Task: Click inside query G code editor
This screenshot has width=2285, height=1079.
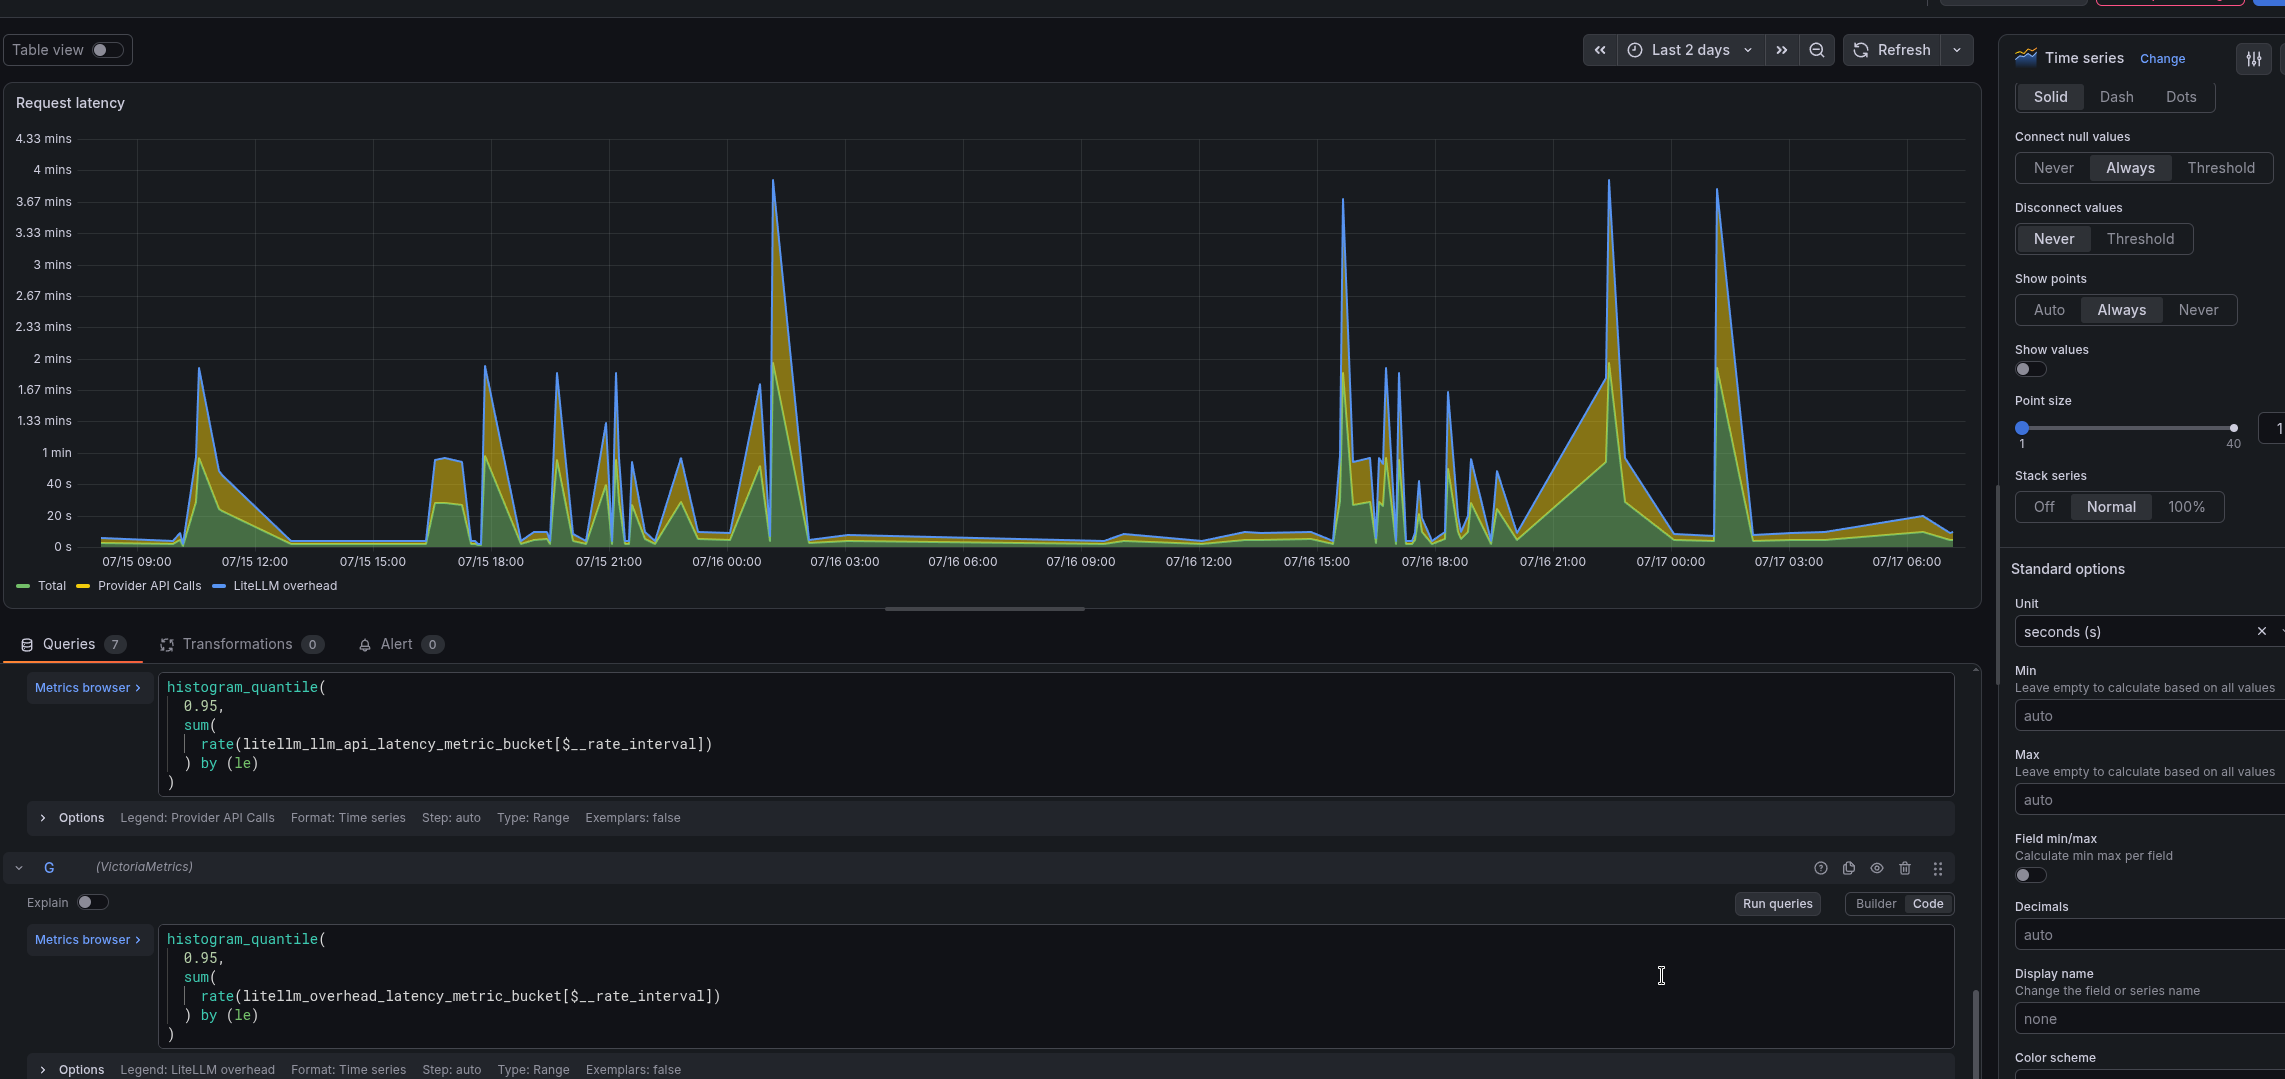Action: (1056, 986)
